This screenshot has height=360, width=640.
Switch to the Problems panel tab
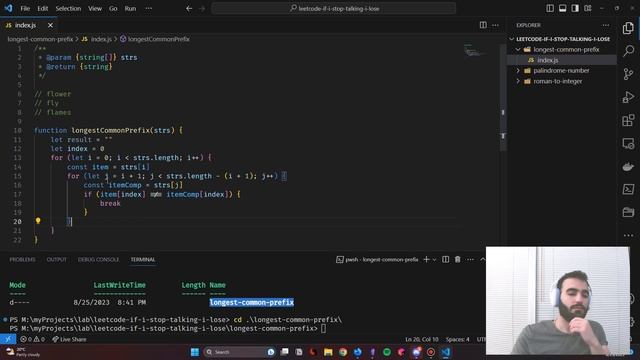click(x=22, y=259)
